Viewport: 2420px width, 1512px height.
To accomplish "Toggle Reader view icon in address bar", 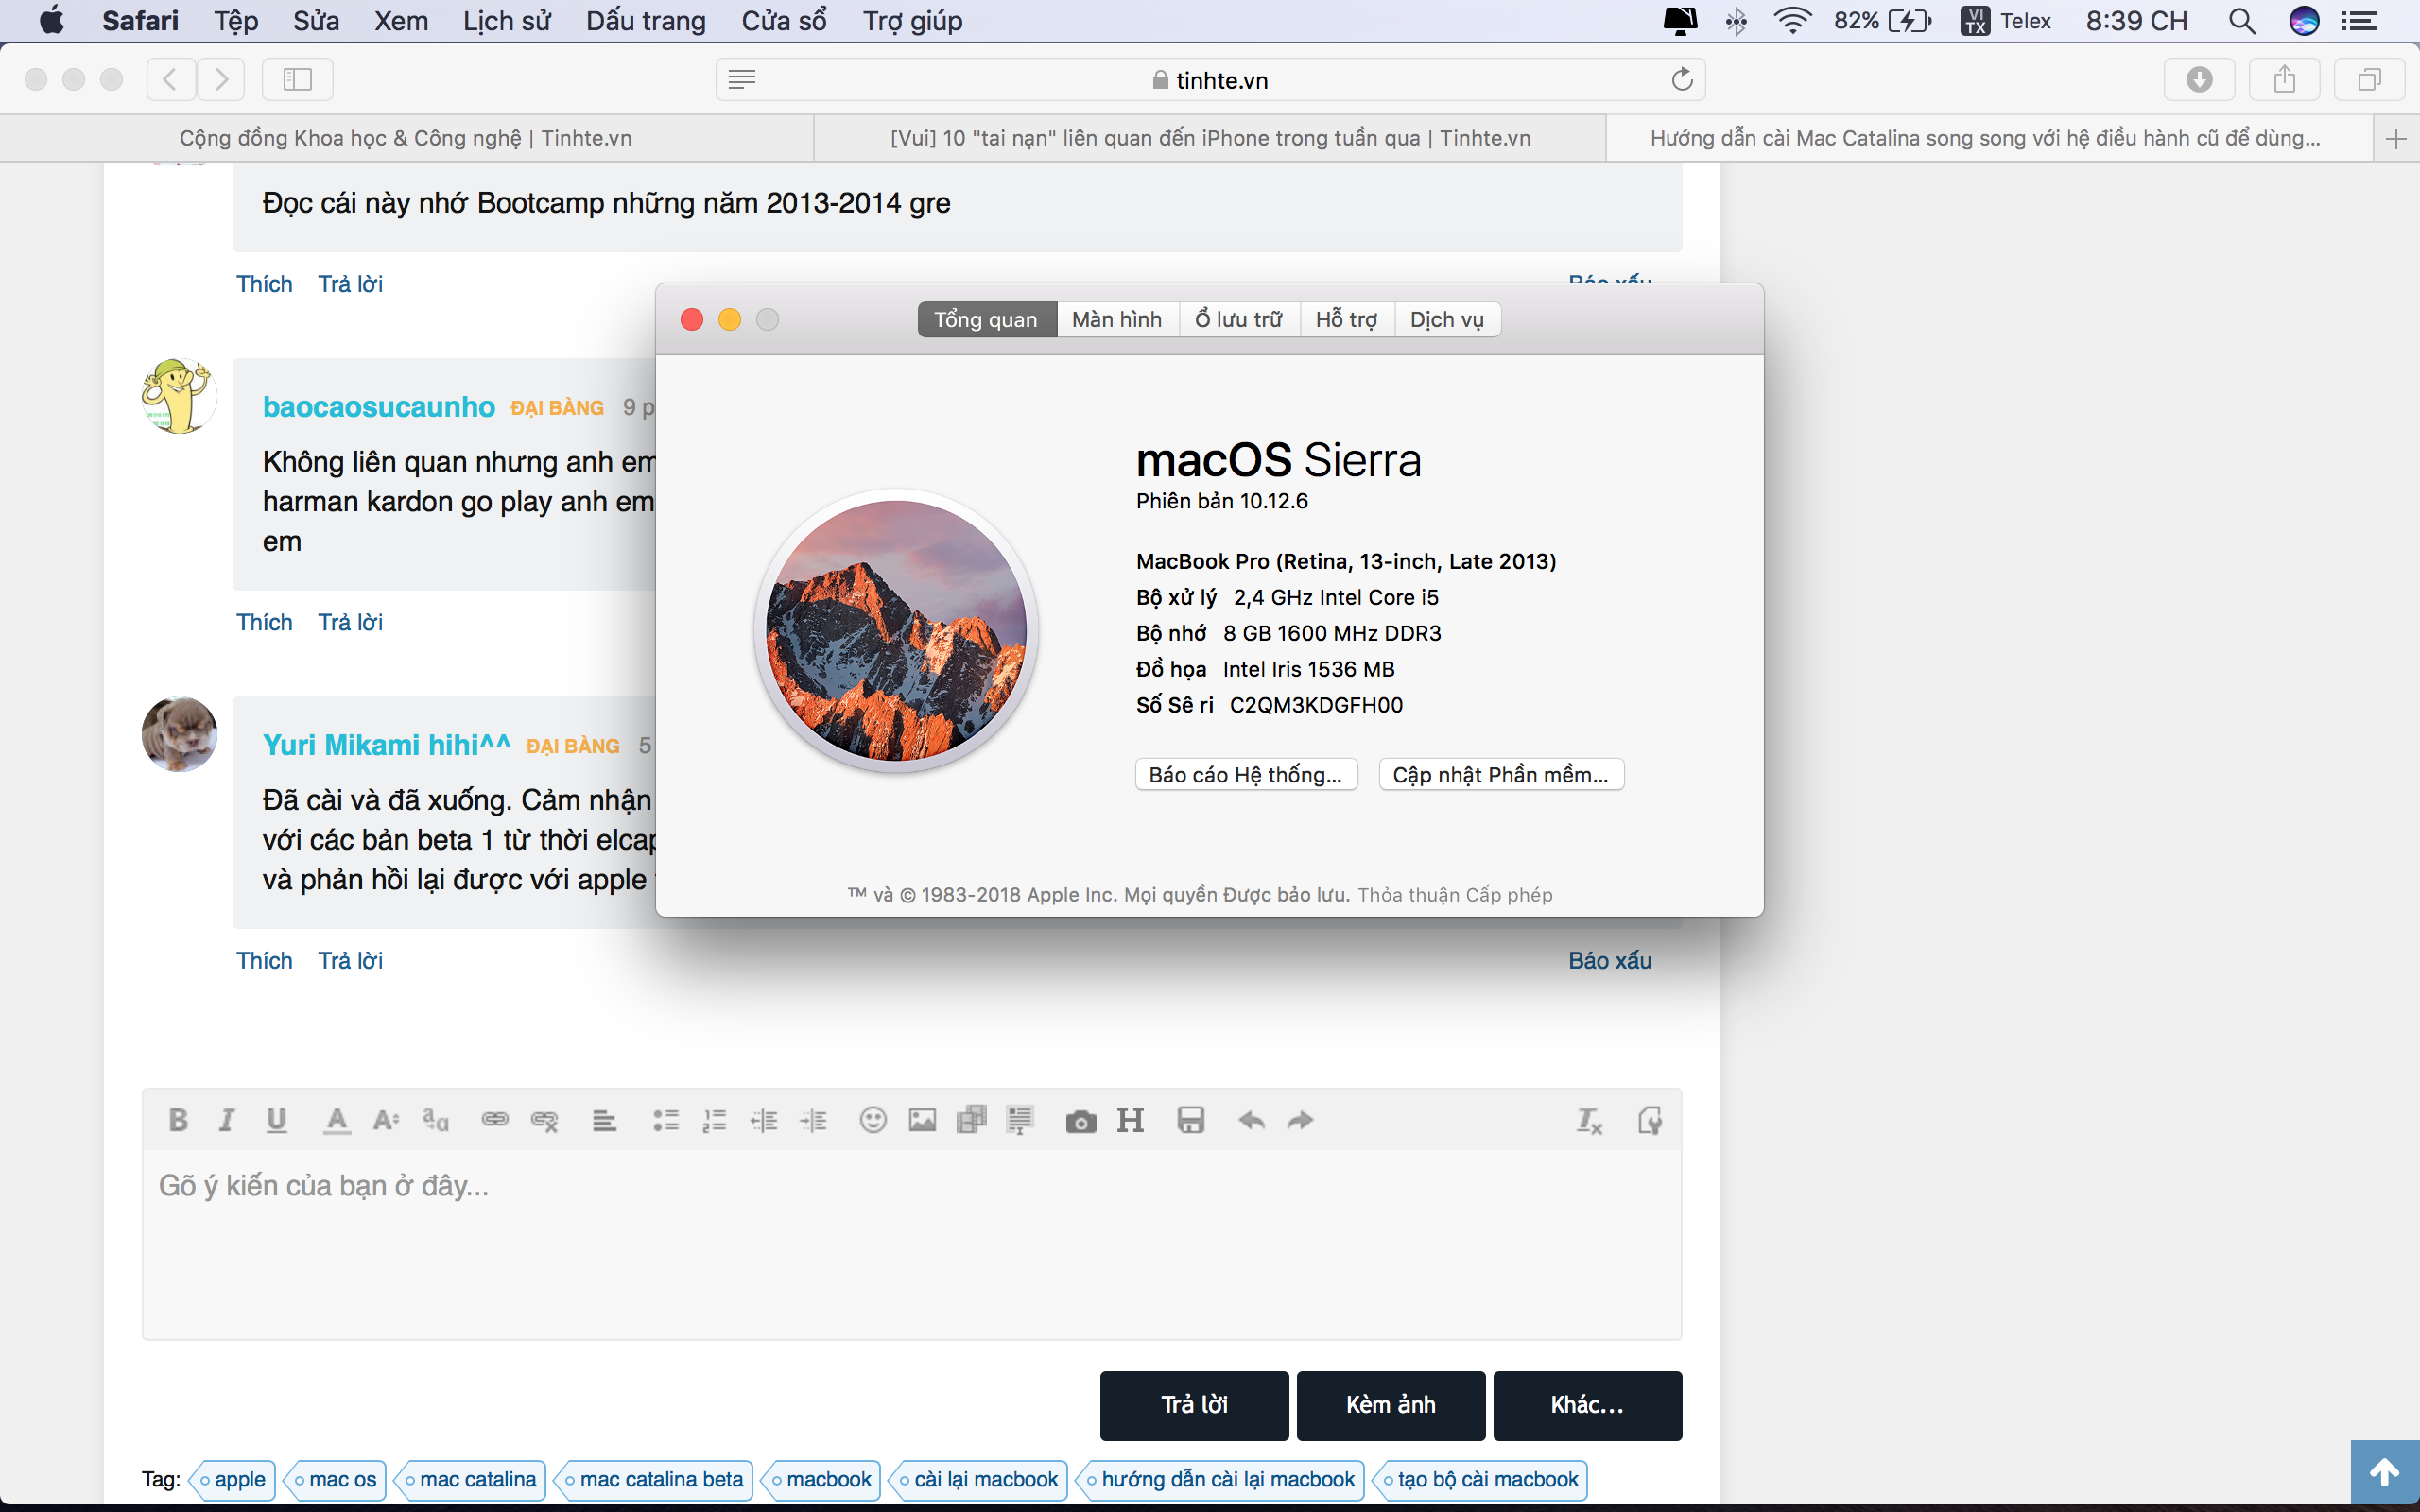I will 742,79.
